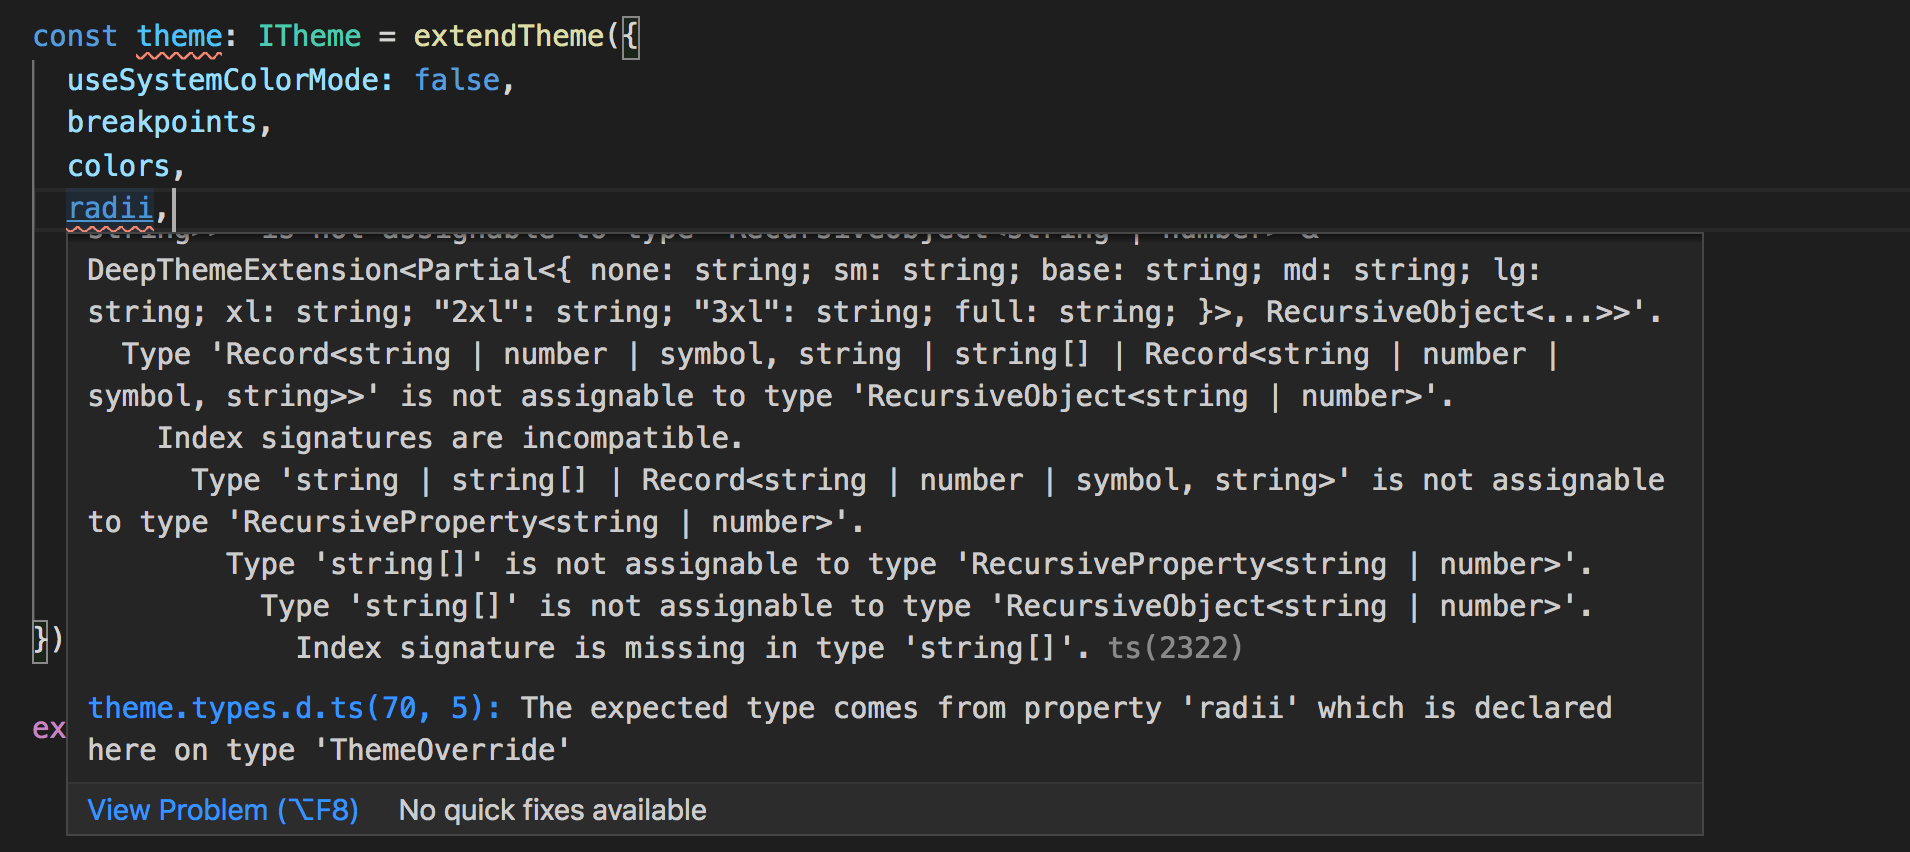
Task: Click the ts(2322) error code
Action: [x=1175, y=648]
